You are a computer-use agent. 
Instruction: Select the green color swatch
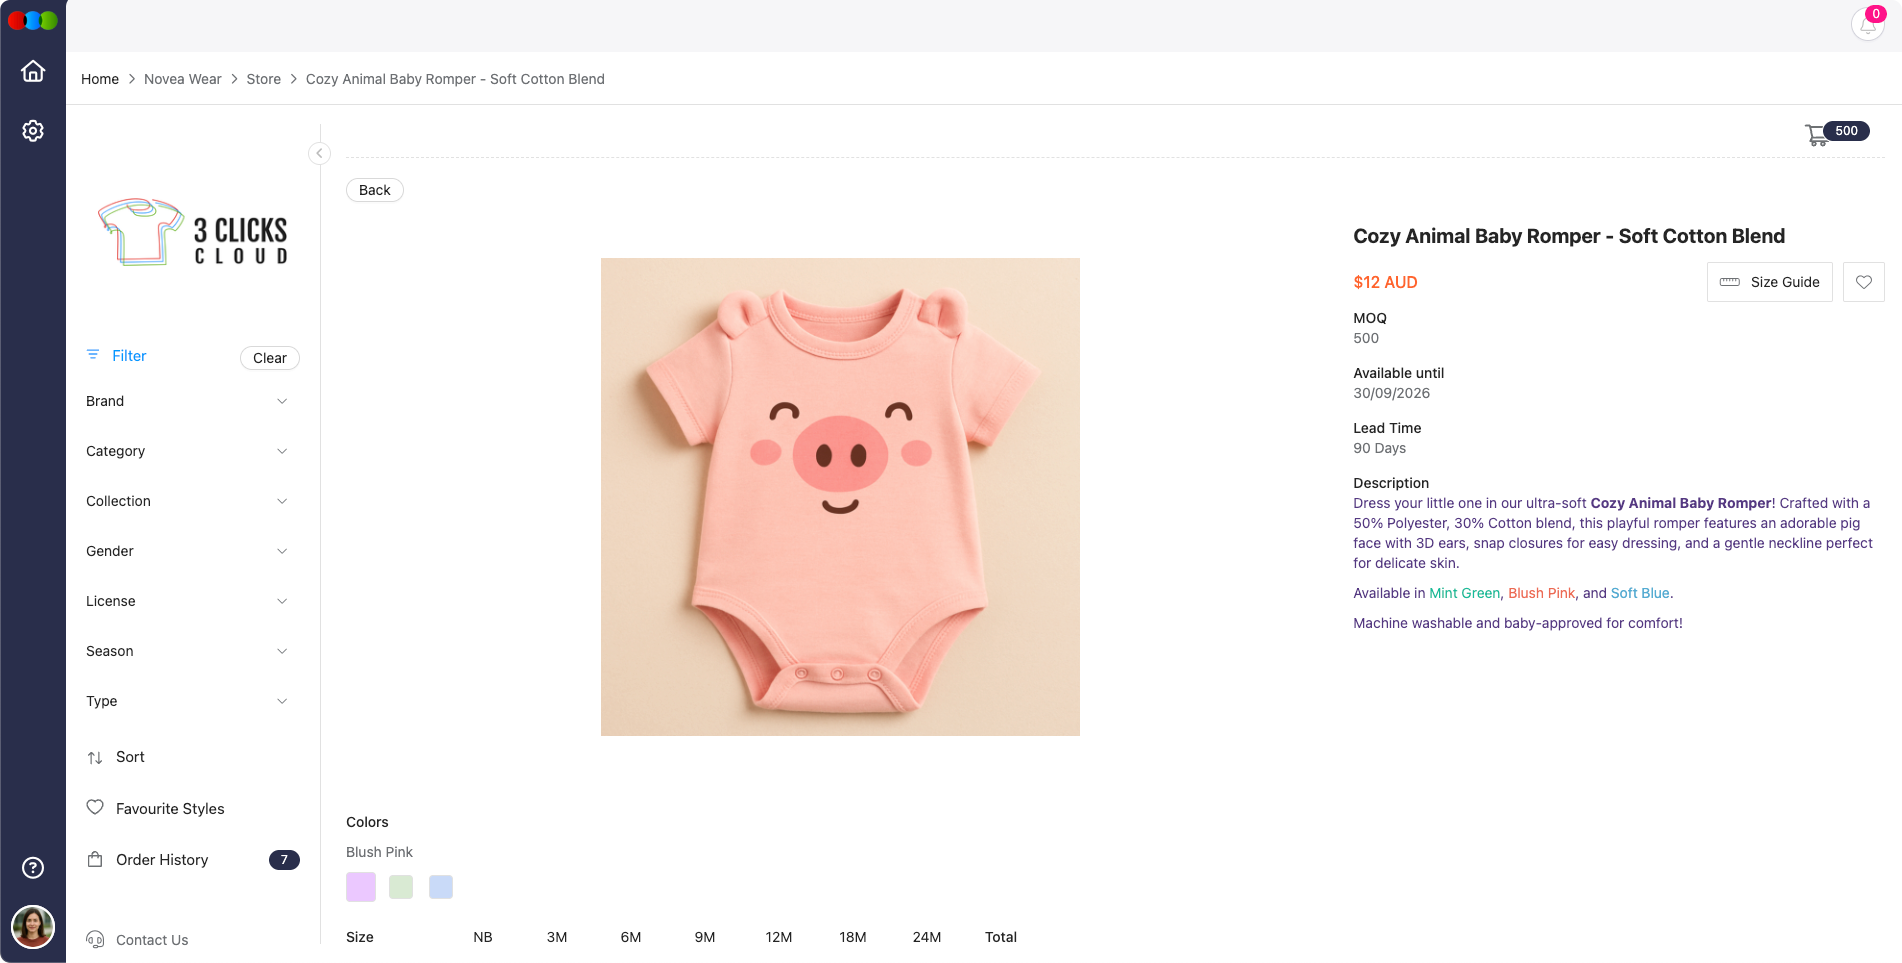(400, 886)
